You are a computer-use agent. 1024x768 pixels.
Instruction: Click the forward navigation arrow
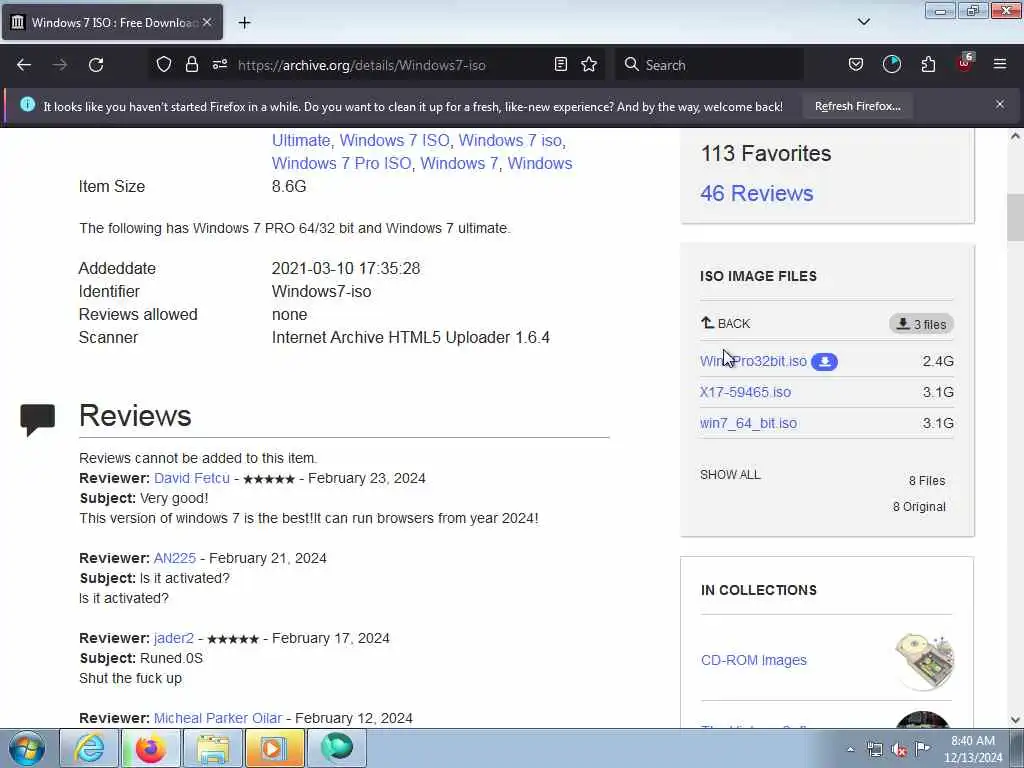pos(60,65)
